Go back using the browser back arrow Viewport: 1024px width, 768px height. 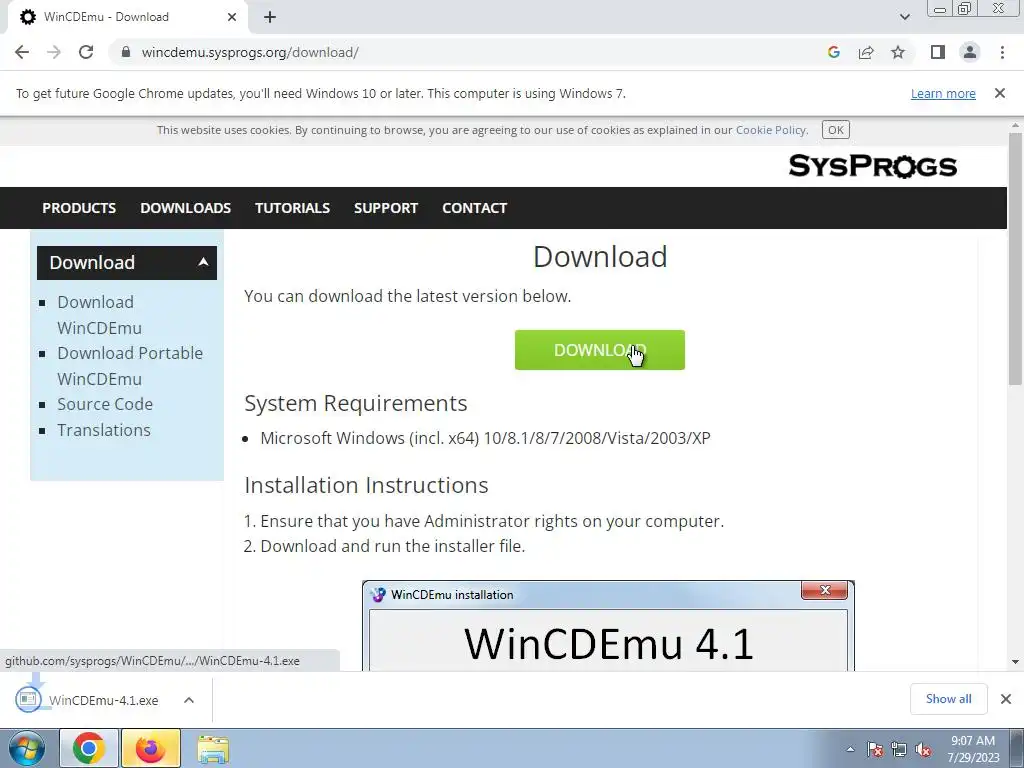[22, 52]
